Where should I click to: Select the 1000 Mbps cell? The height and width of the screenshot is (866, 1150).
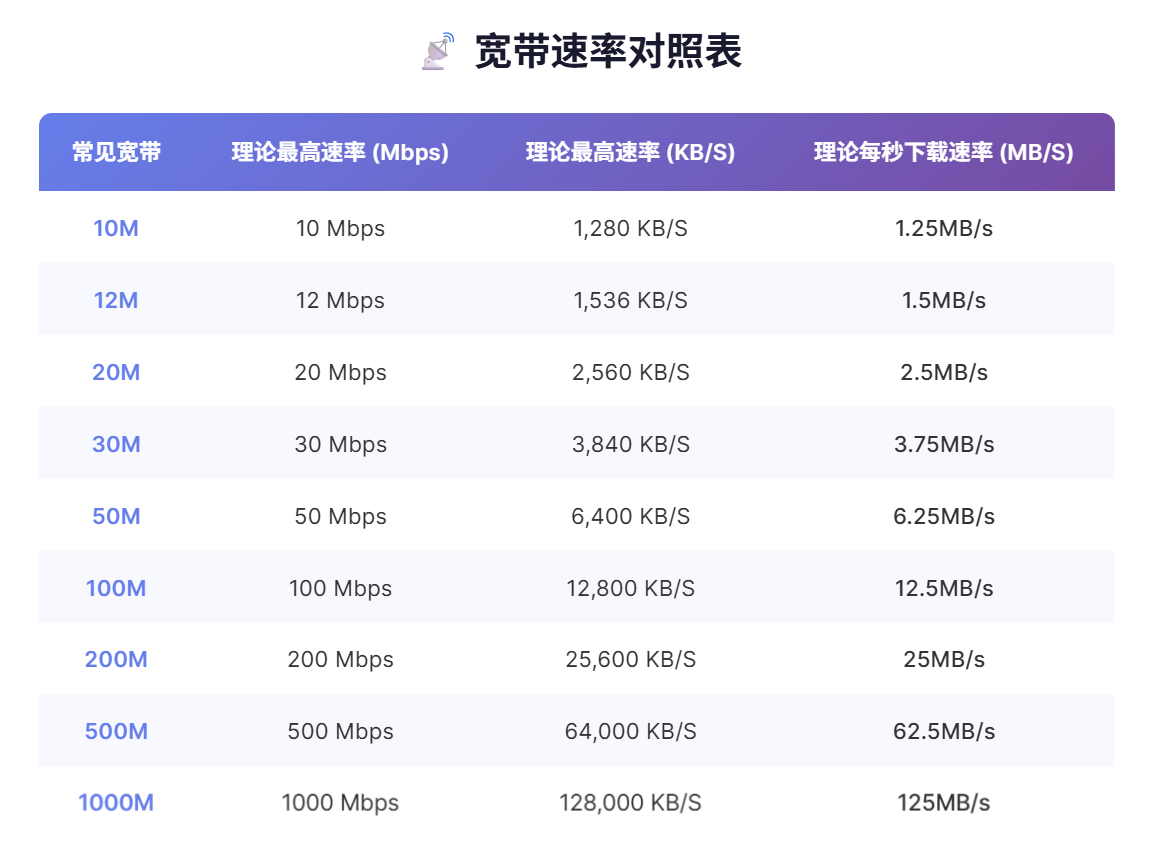point(340,802)
